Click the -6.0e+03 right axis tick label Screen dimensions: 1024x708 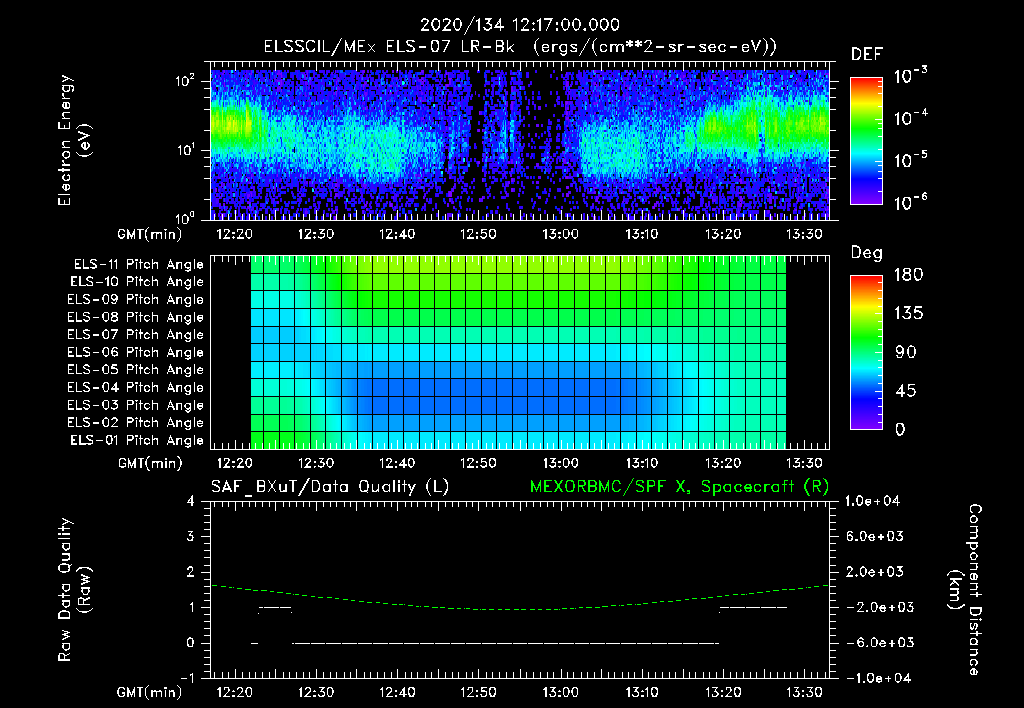click(x=874, y=643)
